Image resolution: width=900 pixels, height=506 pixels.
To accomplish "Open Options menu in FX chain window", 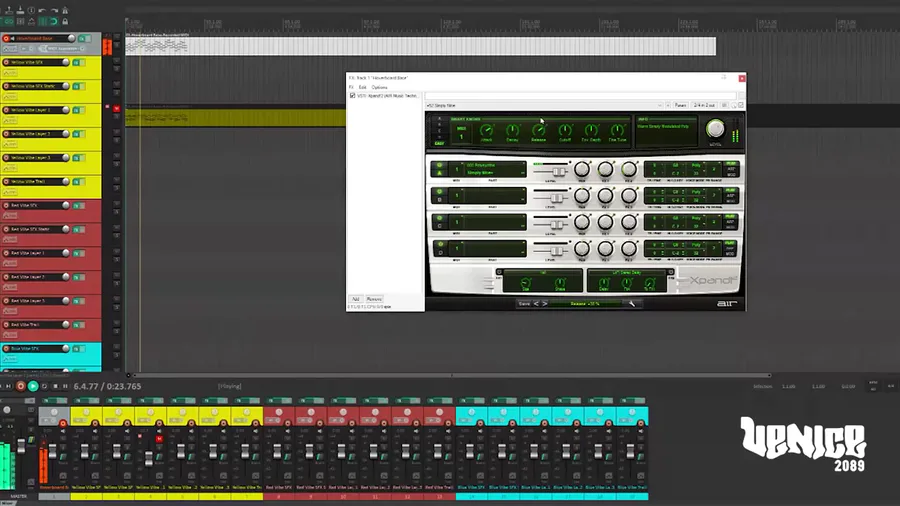I will pos(379,87).
